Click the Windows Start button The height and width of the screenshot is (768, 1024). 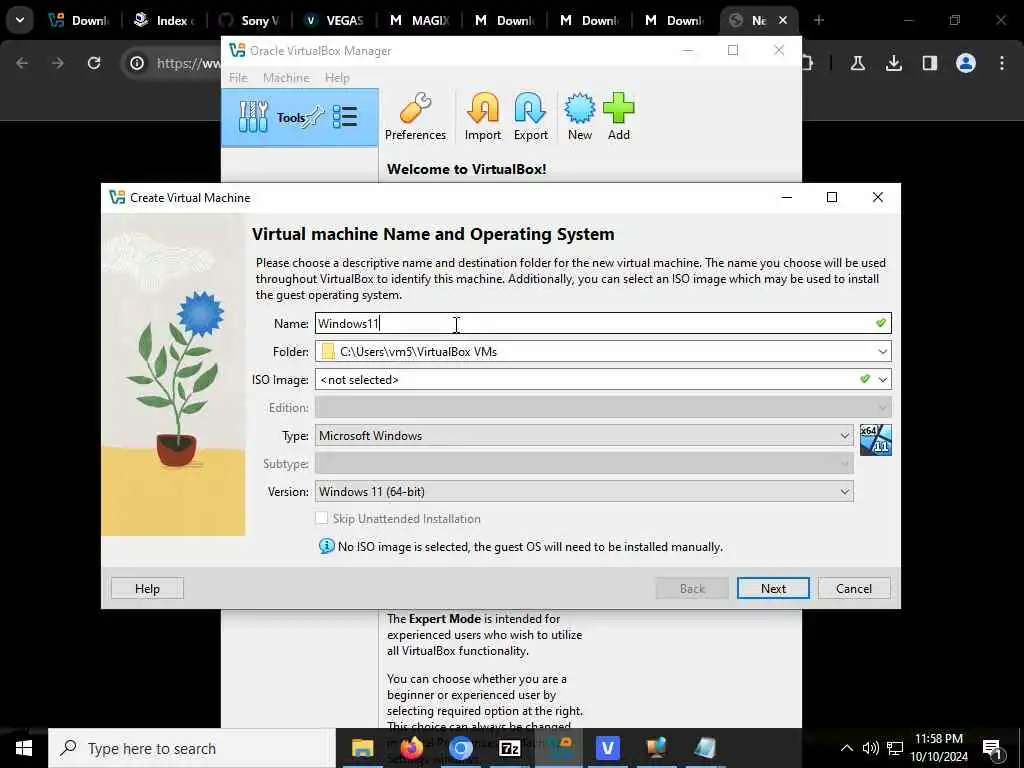click(x=24, y=748)
